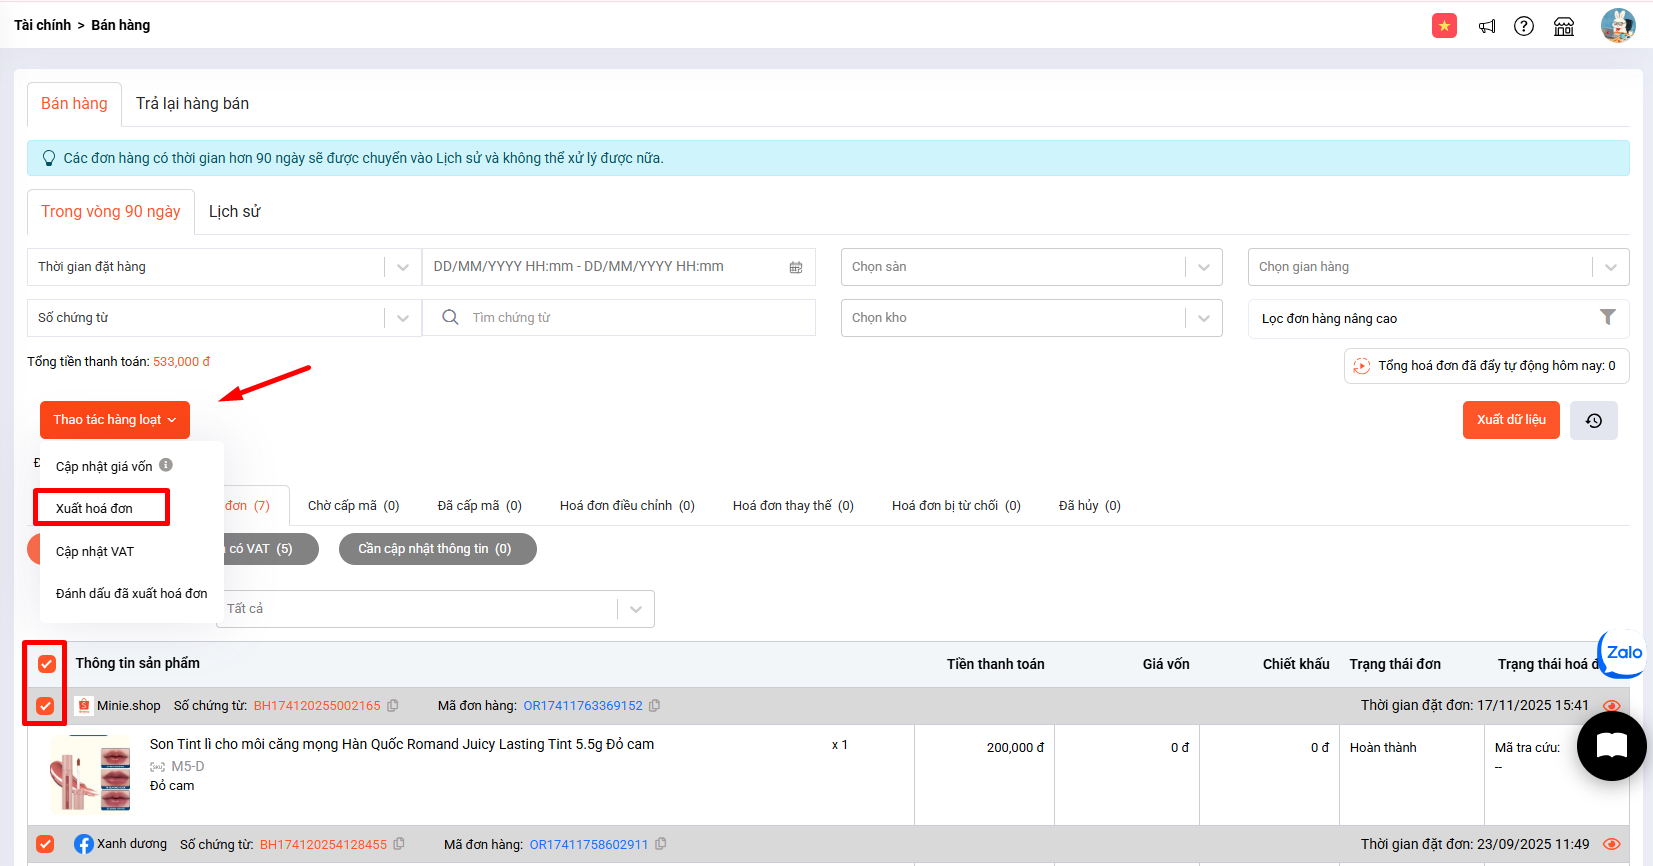The width and height of the screenshot is (1653, 866).
Task: Click the announcement megaphone icon
Action: tap(1487, 26)
